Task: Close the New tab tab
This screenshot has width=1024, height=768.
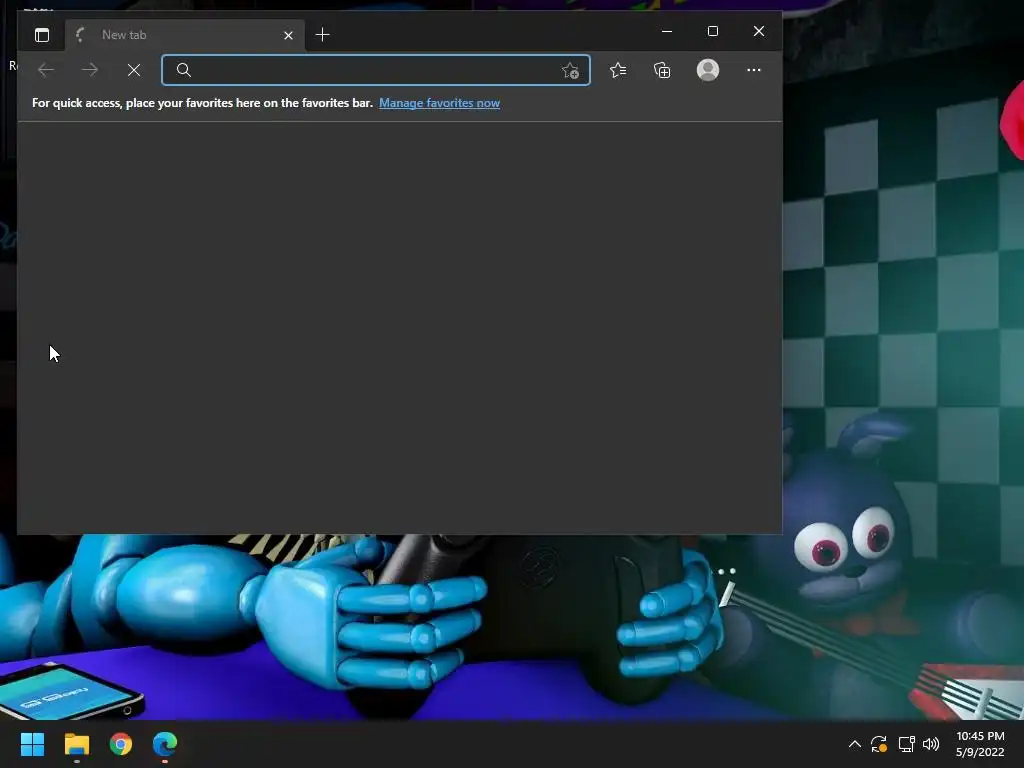Action: point(288,35)
